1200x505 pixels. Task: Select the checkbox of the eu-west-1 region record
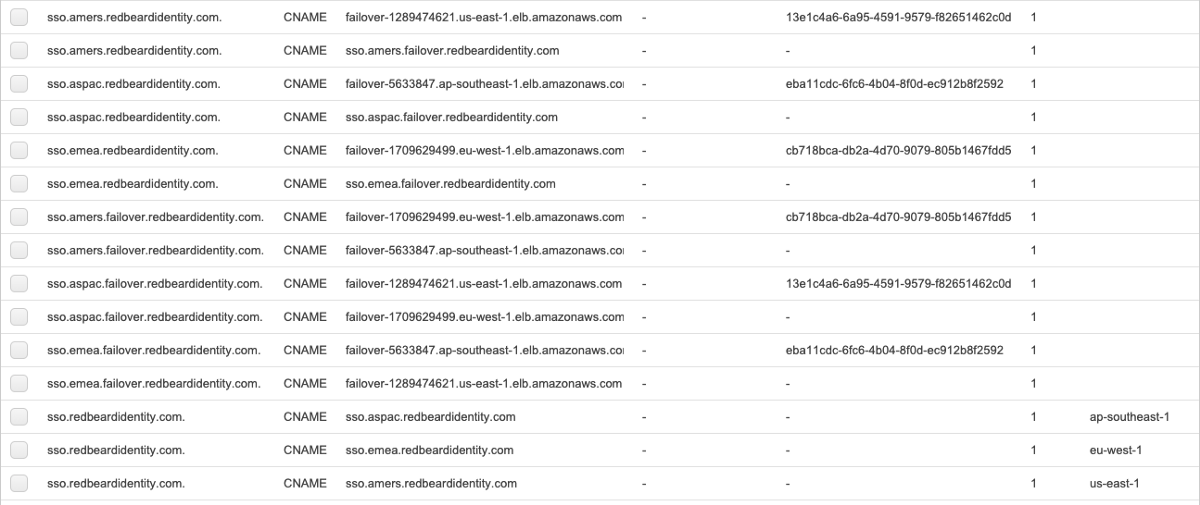[19, 450]
